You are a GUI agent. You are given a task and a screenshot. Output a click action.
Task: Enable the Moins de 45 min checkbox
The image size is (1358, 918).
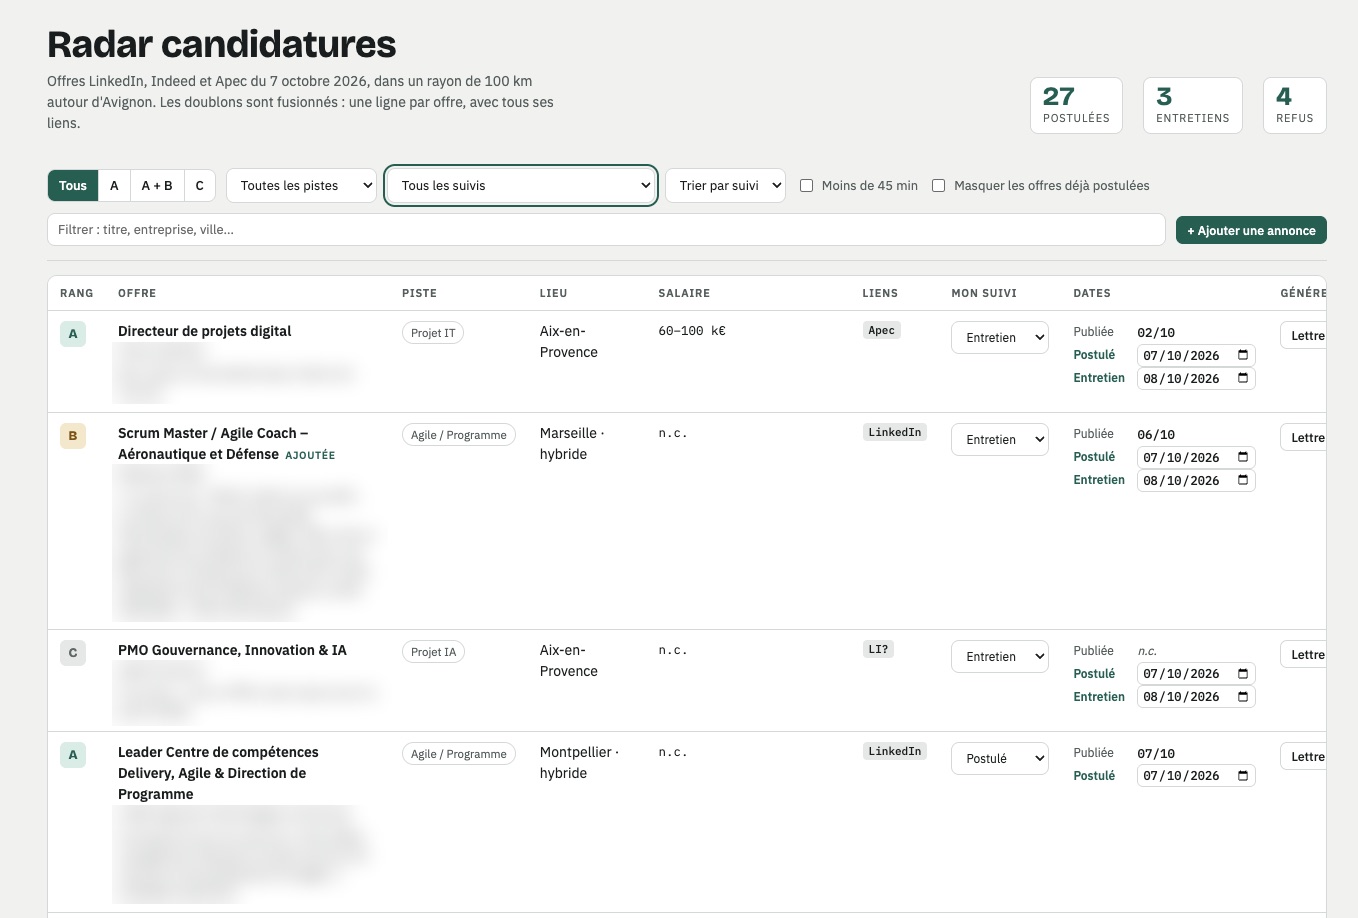[x=806, y=186]
